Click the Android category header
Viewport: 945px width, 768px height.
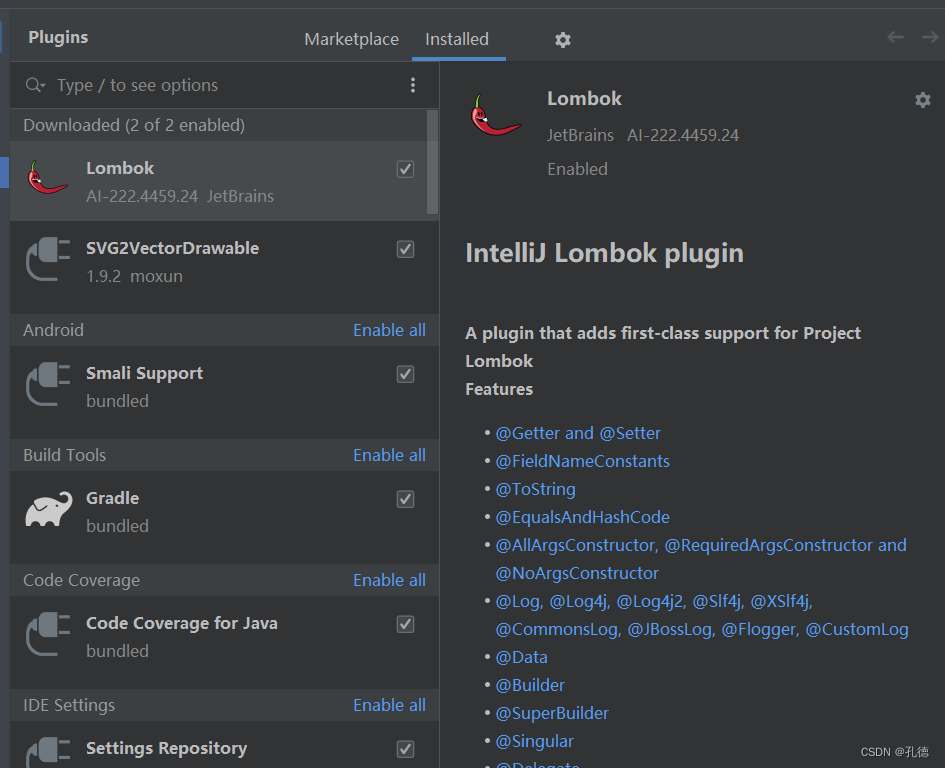54,330
